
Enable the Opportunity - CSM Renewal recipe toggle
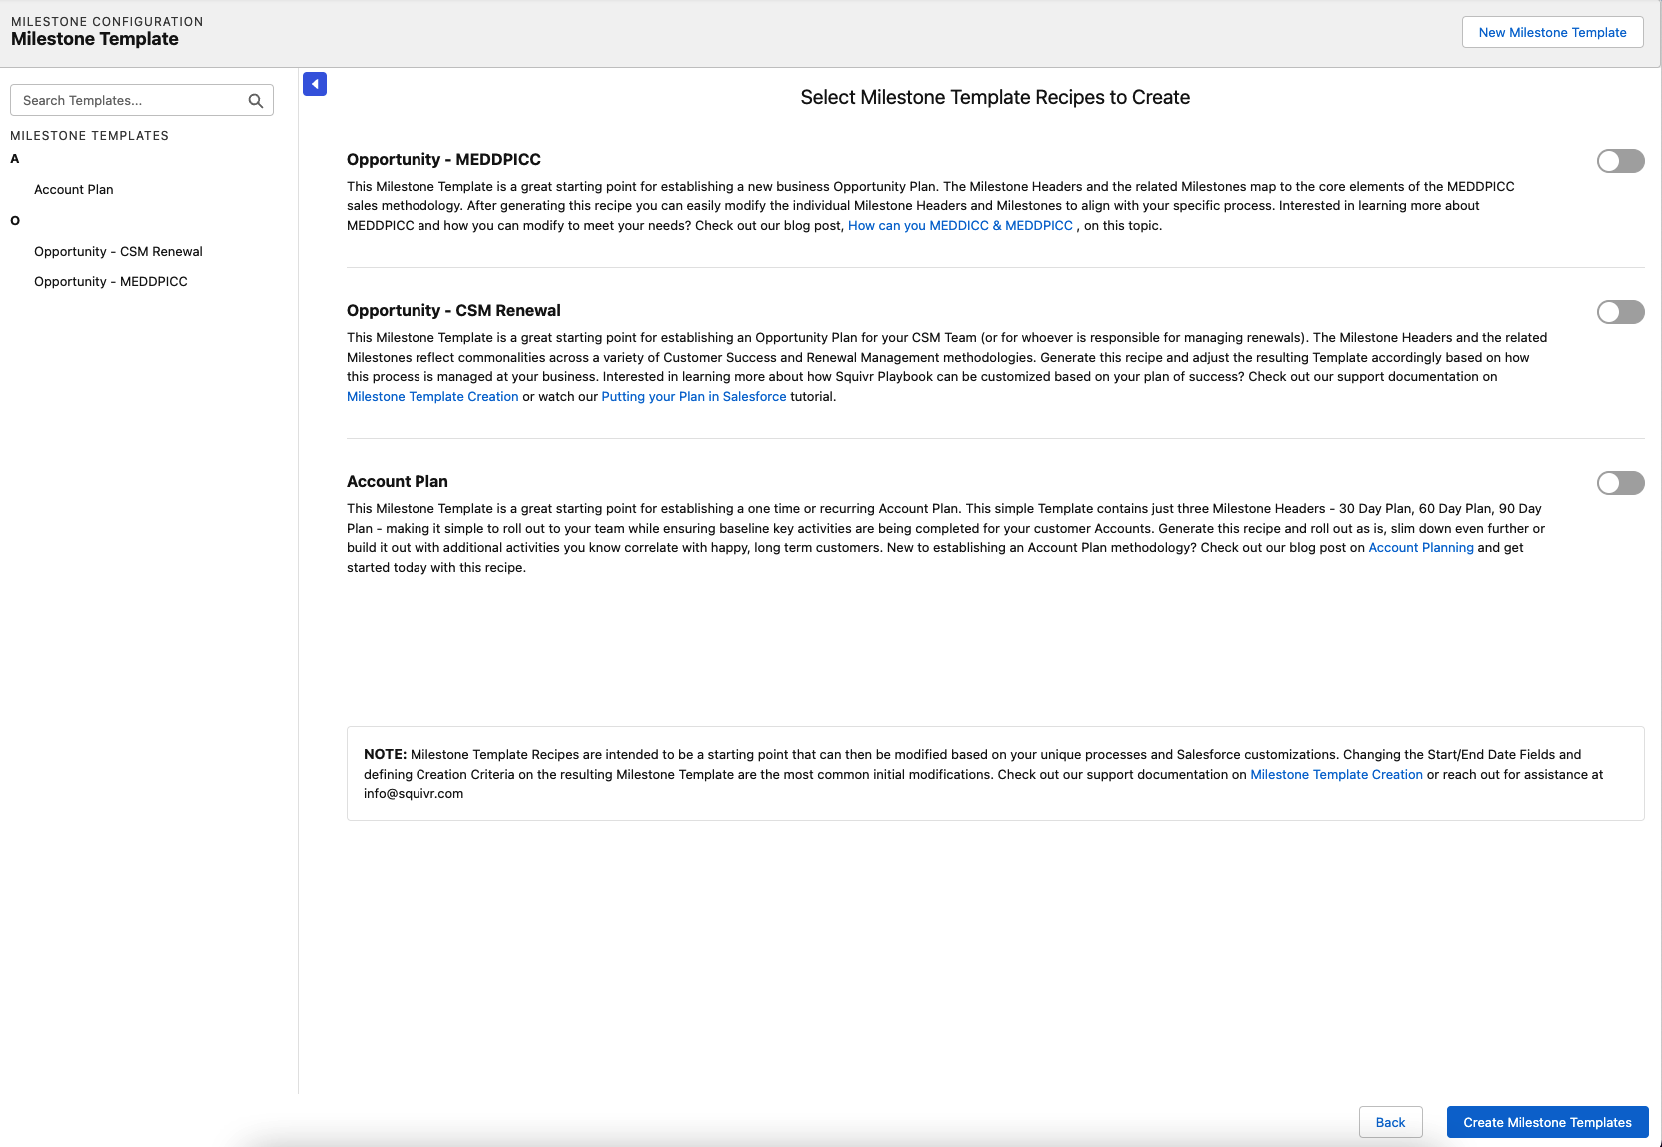(x=1620, y=312)
